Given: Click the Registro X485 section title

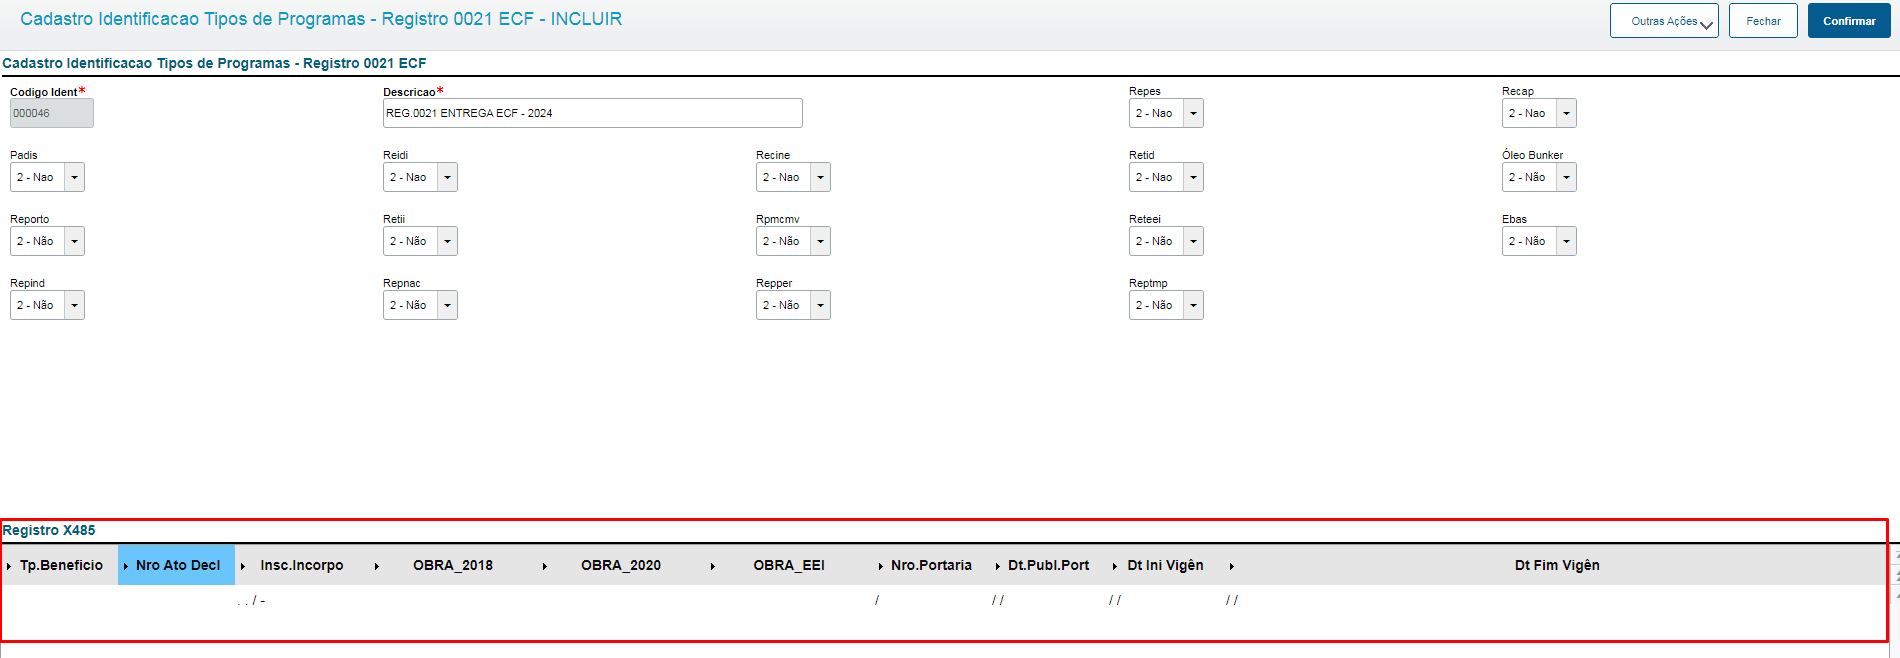Looking at the screenshot, I should pyautogui.click(x=49, y=530).
